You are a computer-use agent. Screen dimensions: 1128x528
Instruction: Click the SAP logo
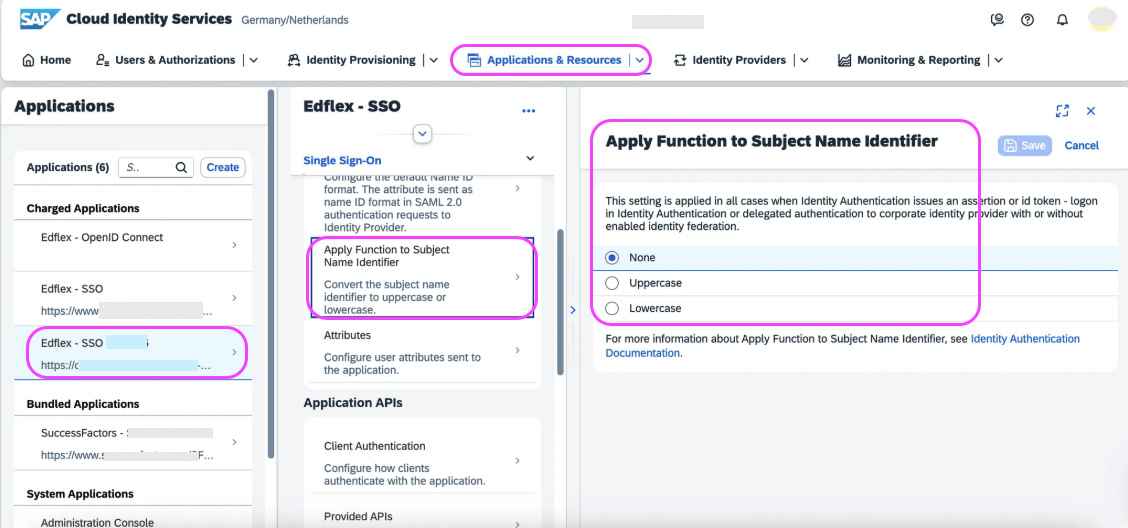[40, 19]
